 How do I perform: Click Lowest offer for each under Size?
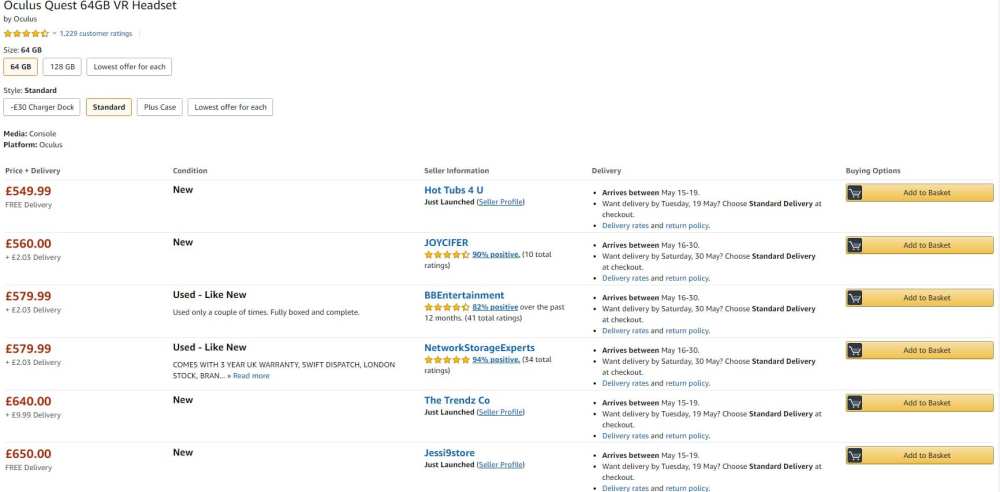click(130, 67)
